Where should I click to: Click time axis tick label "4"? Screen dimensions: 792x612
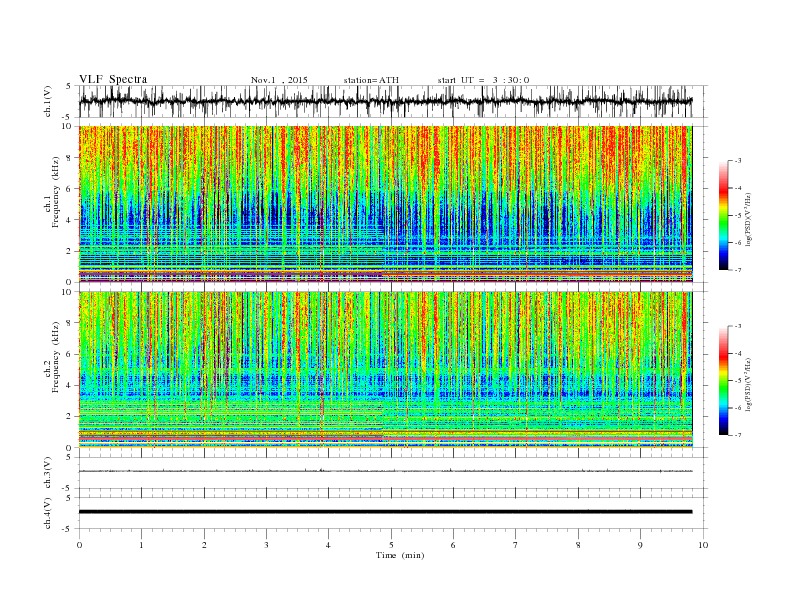click(328, 545)
